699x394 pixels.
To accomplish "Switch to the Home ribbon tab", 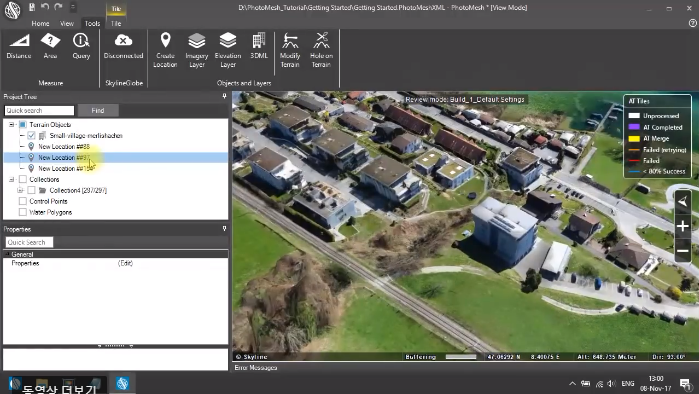I will pyautogui.click(x=41, y=24).
